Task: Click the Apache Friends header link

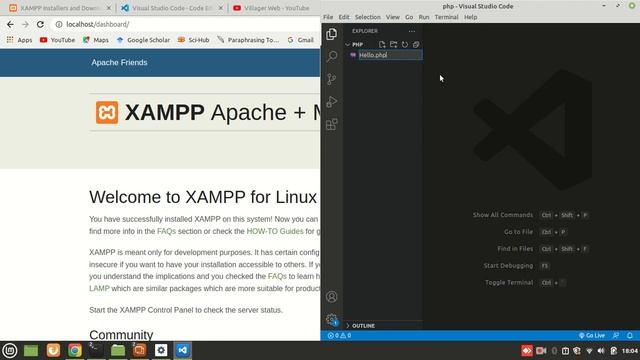Action: click(119, 62)
